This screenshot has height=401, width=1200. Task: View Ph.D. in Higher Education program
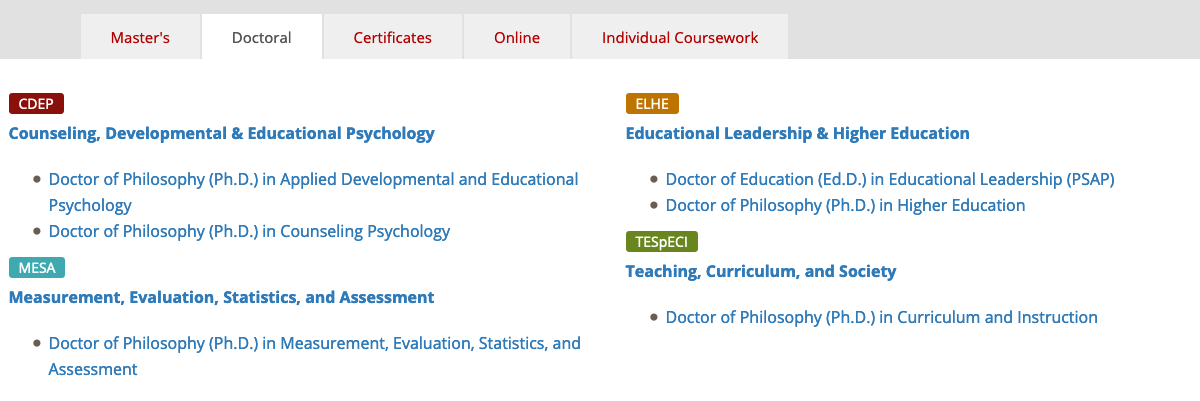click(x=845, y=205)
